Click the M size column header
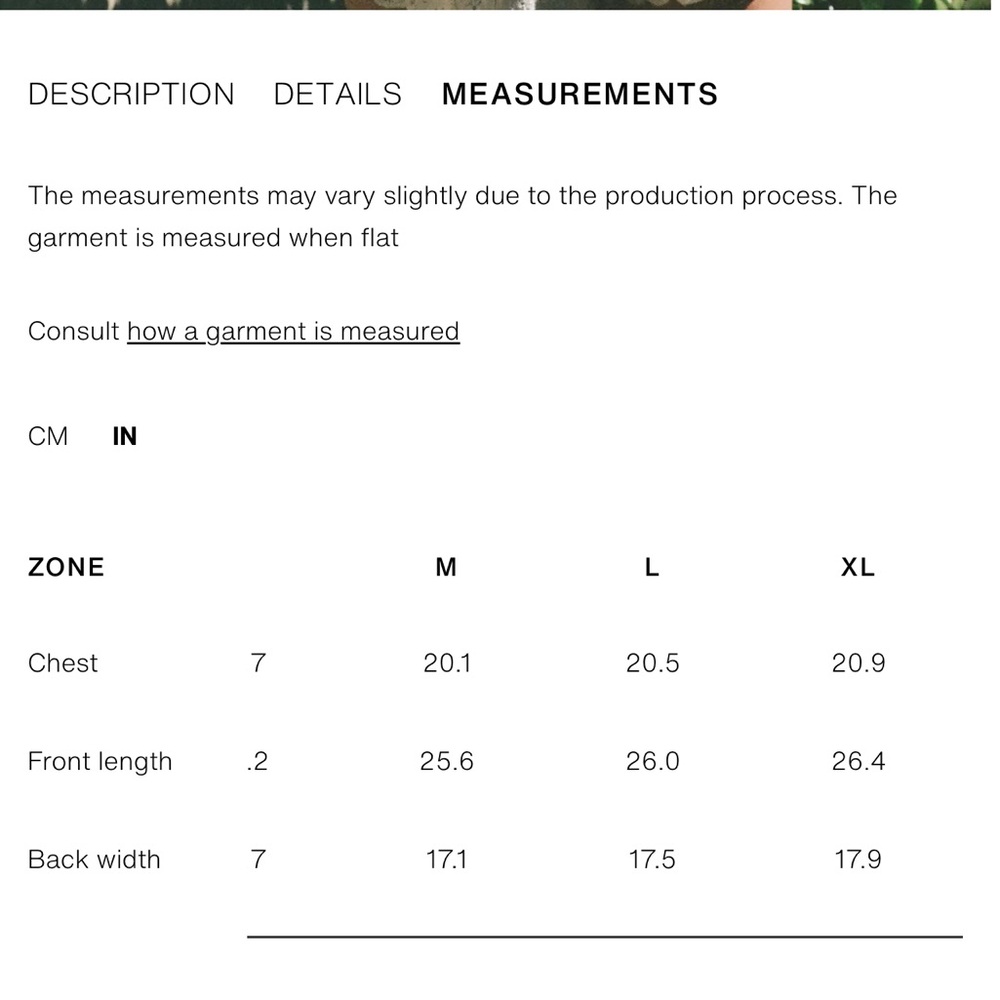 click(x=446, y=568)
